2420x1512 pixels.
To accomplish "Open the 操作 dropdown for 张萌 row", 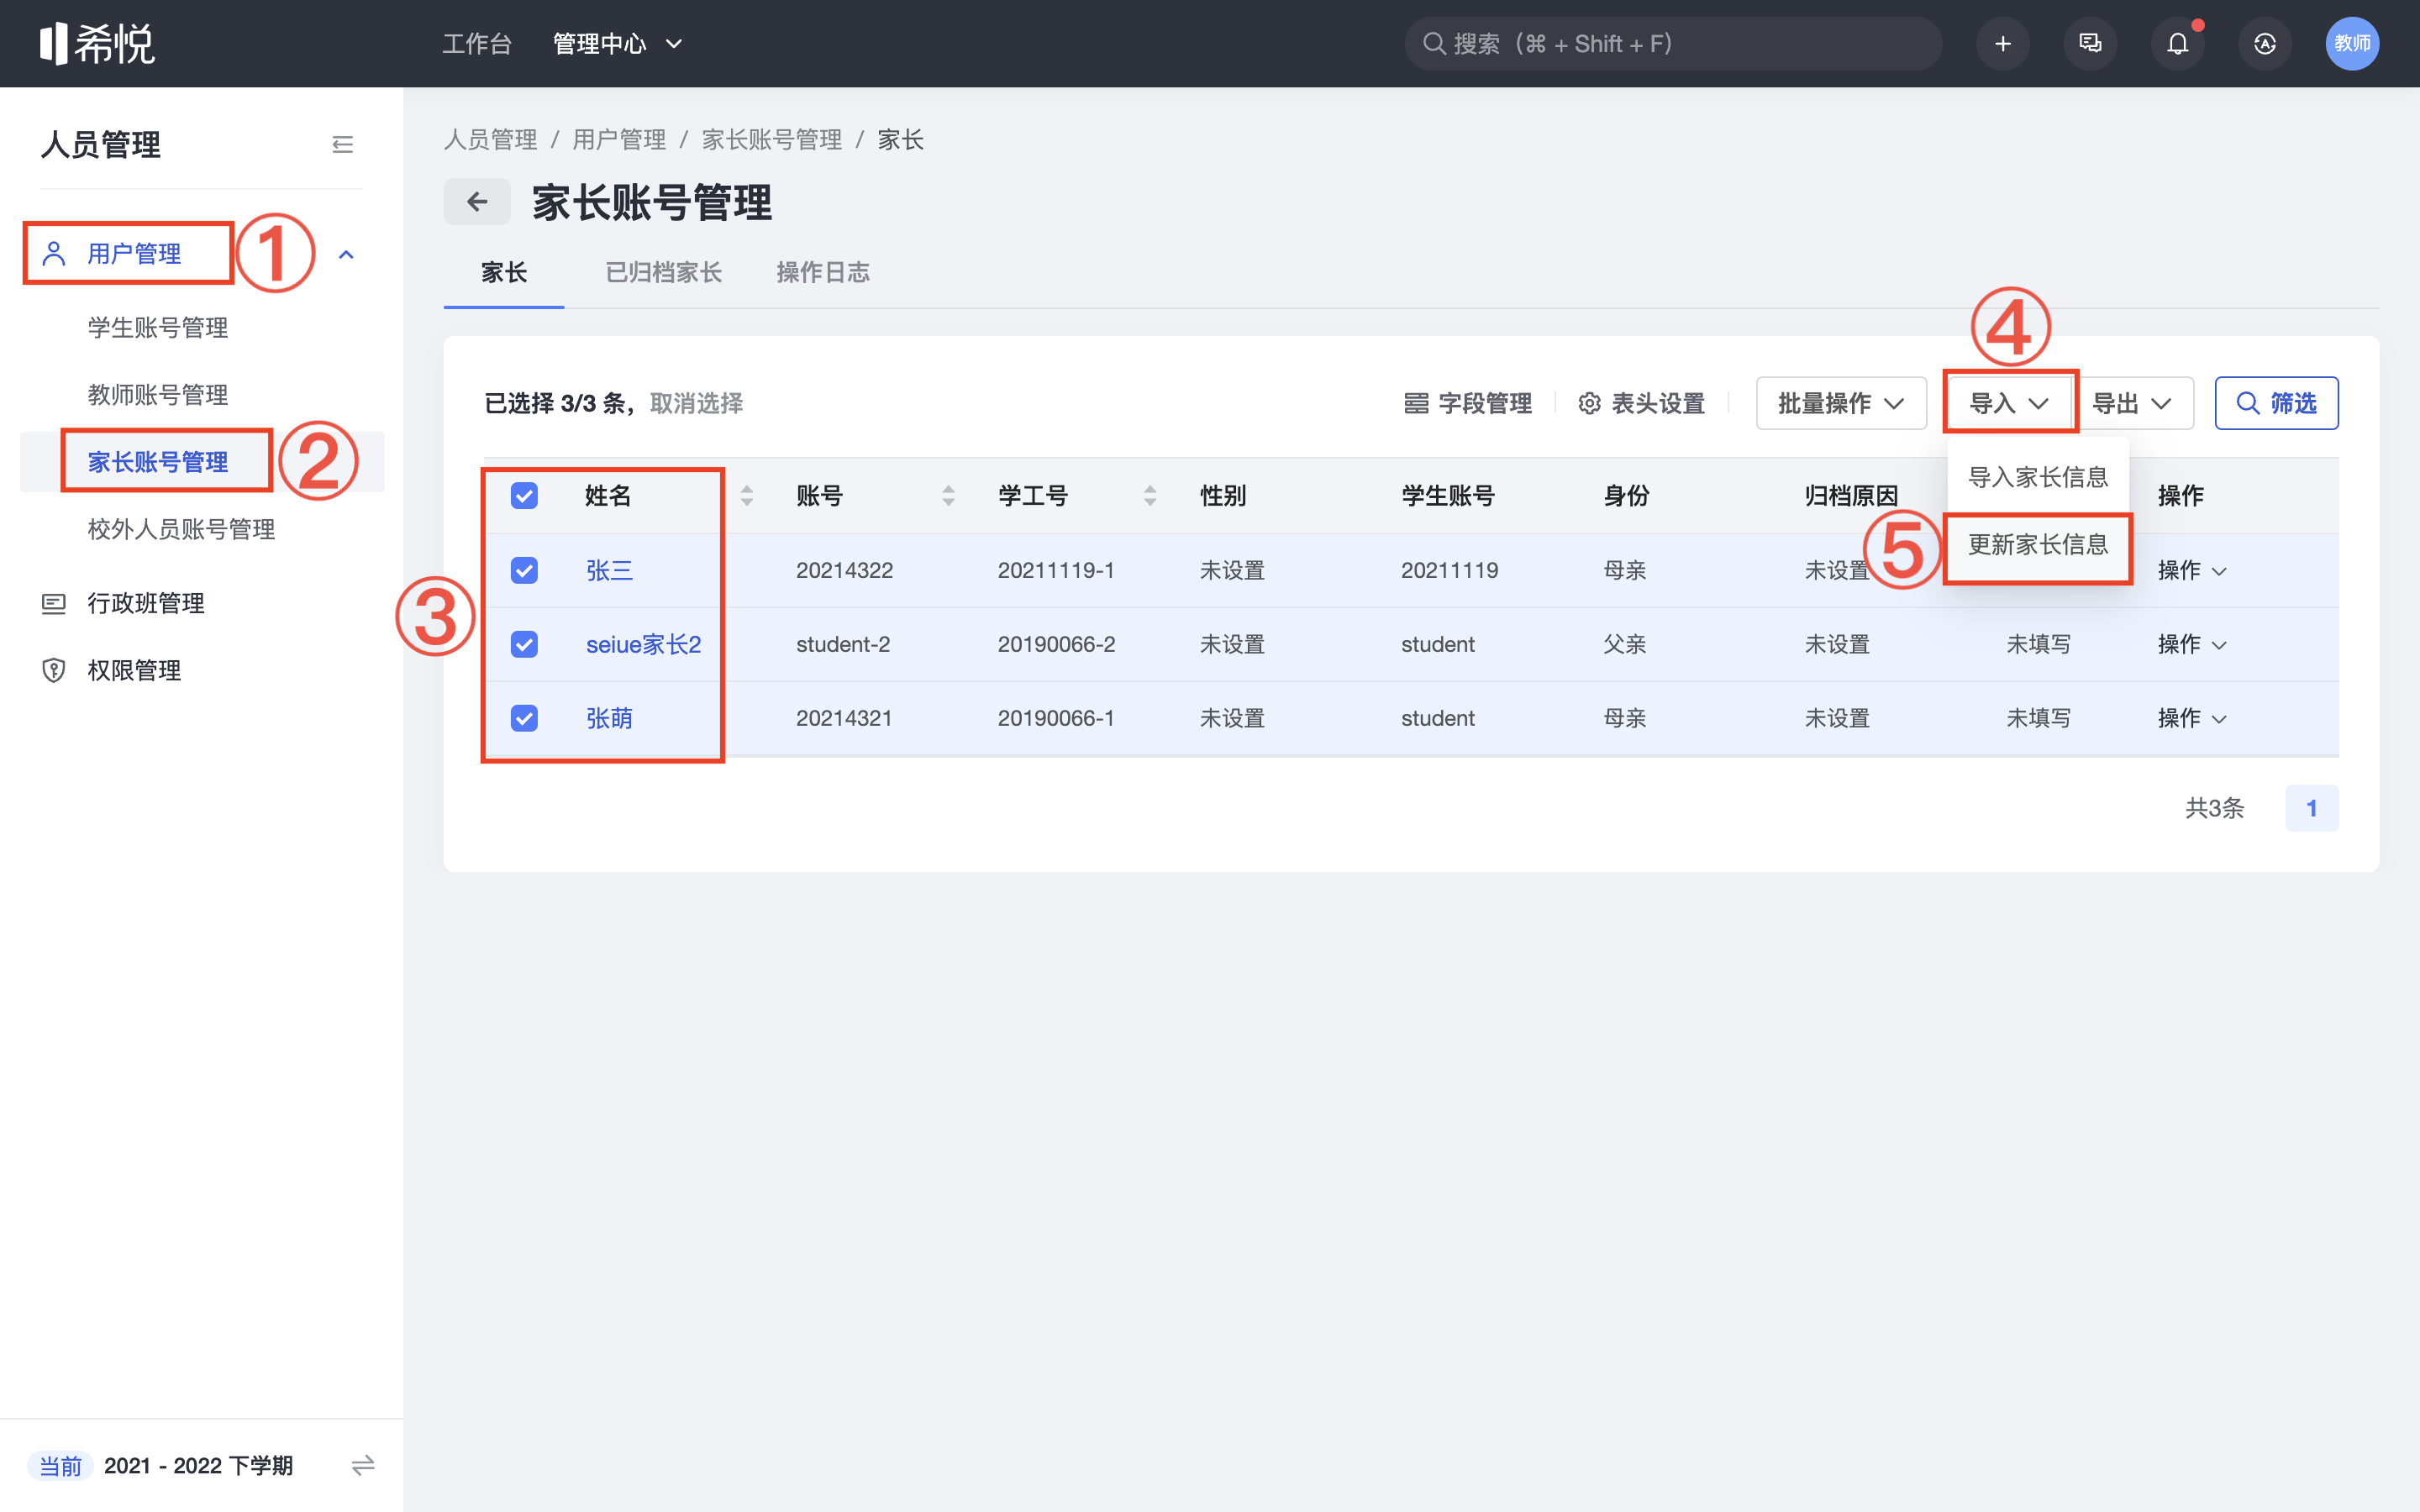I will pyautogui.click(x=2192, y=718).
